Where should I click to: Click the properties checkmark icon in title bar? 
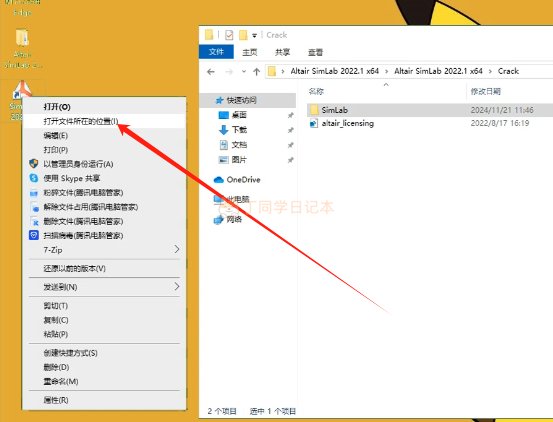[x=229, y=35]
